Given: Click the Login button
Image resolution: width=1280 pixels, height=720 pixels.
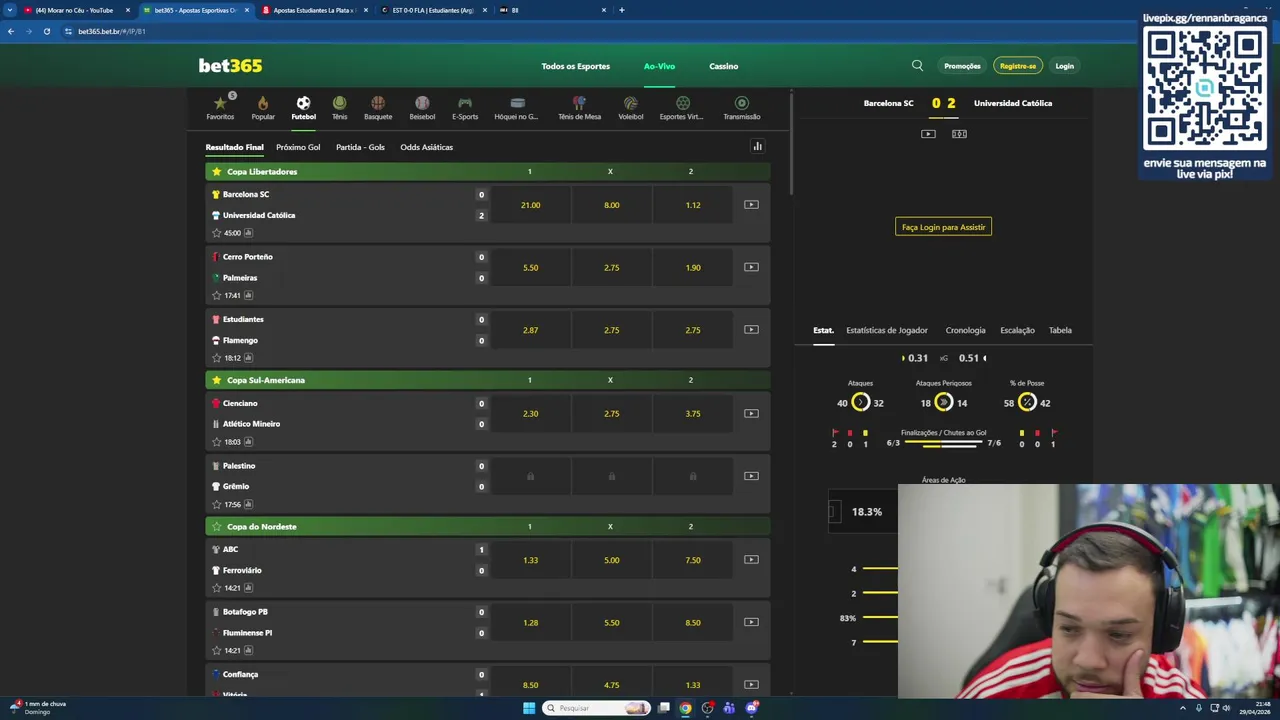Looking at the screenshot, I should tap(1064, 66).
